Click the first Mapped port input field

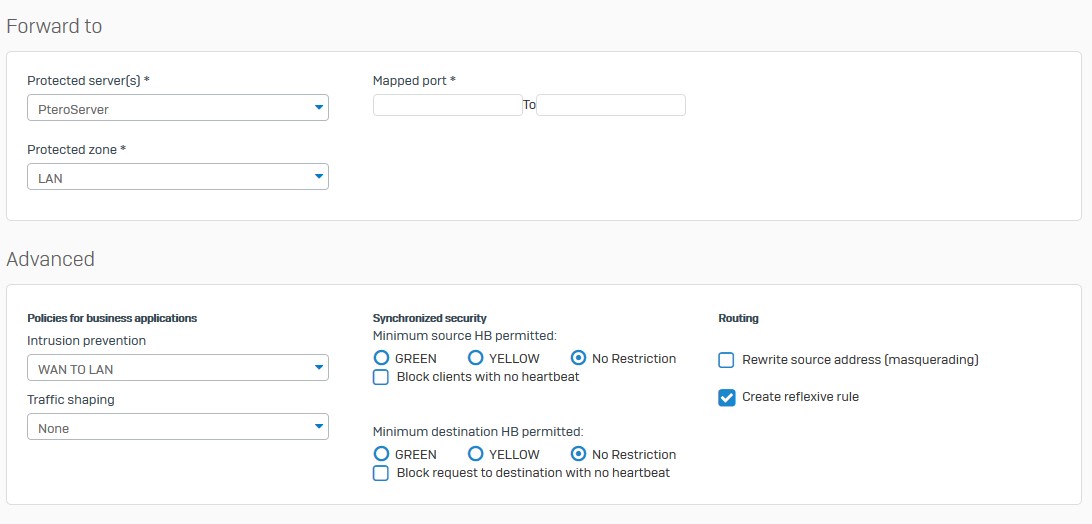(447, 105)
